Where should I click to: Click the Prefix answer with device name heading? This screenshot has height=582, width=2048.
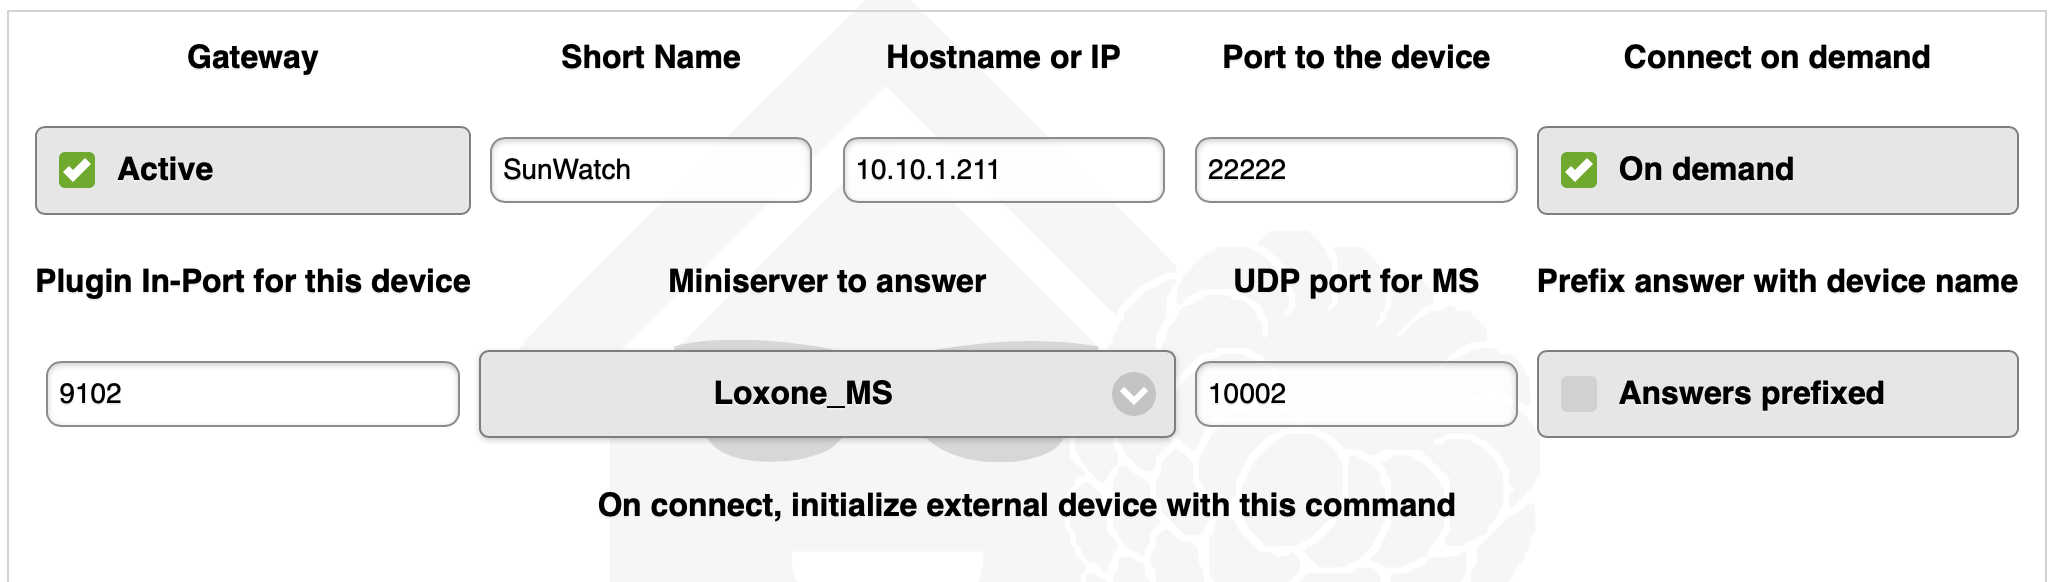point(1777,281)
